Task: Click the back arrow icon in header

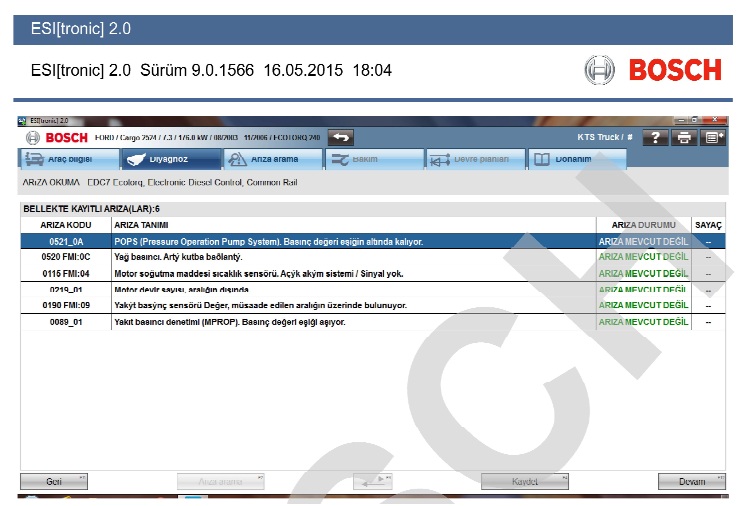Action: click(x=341, y=137)
